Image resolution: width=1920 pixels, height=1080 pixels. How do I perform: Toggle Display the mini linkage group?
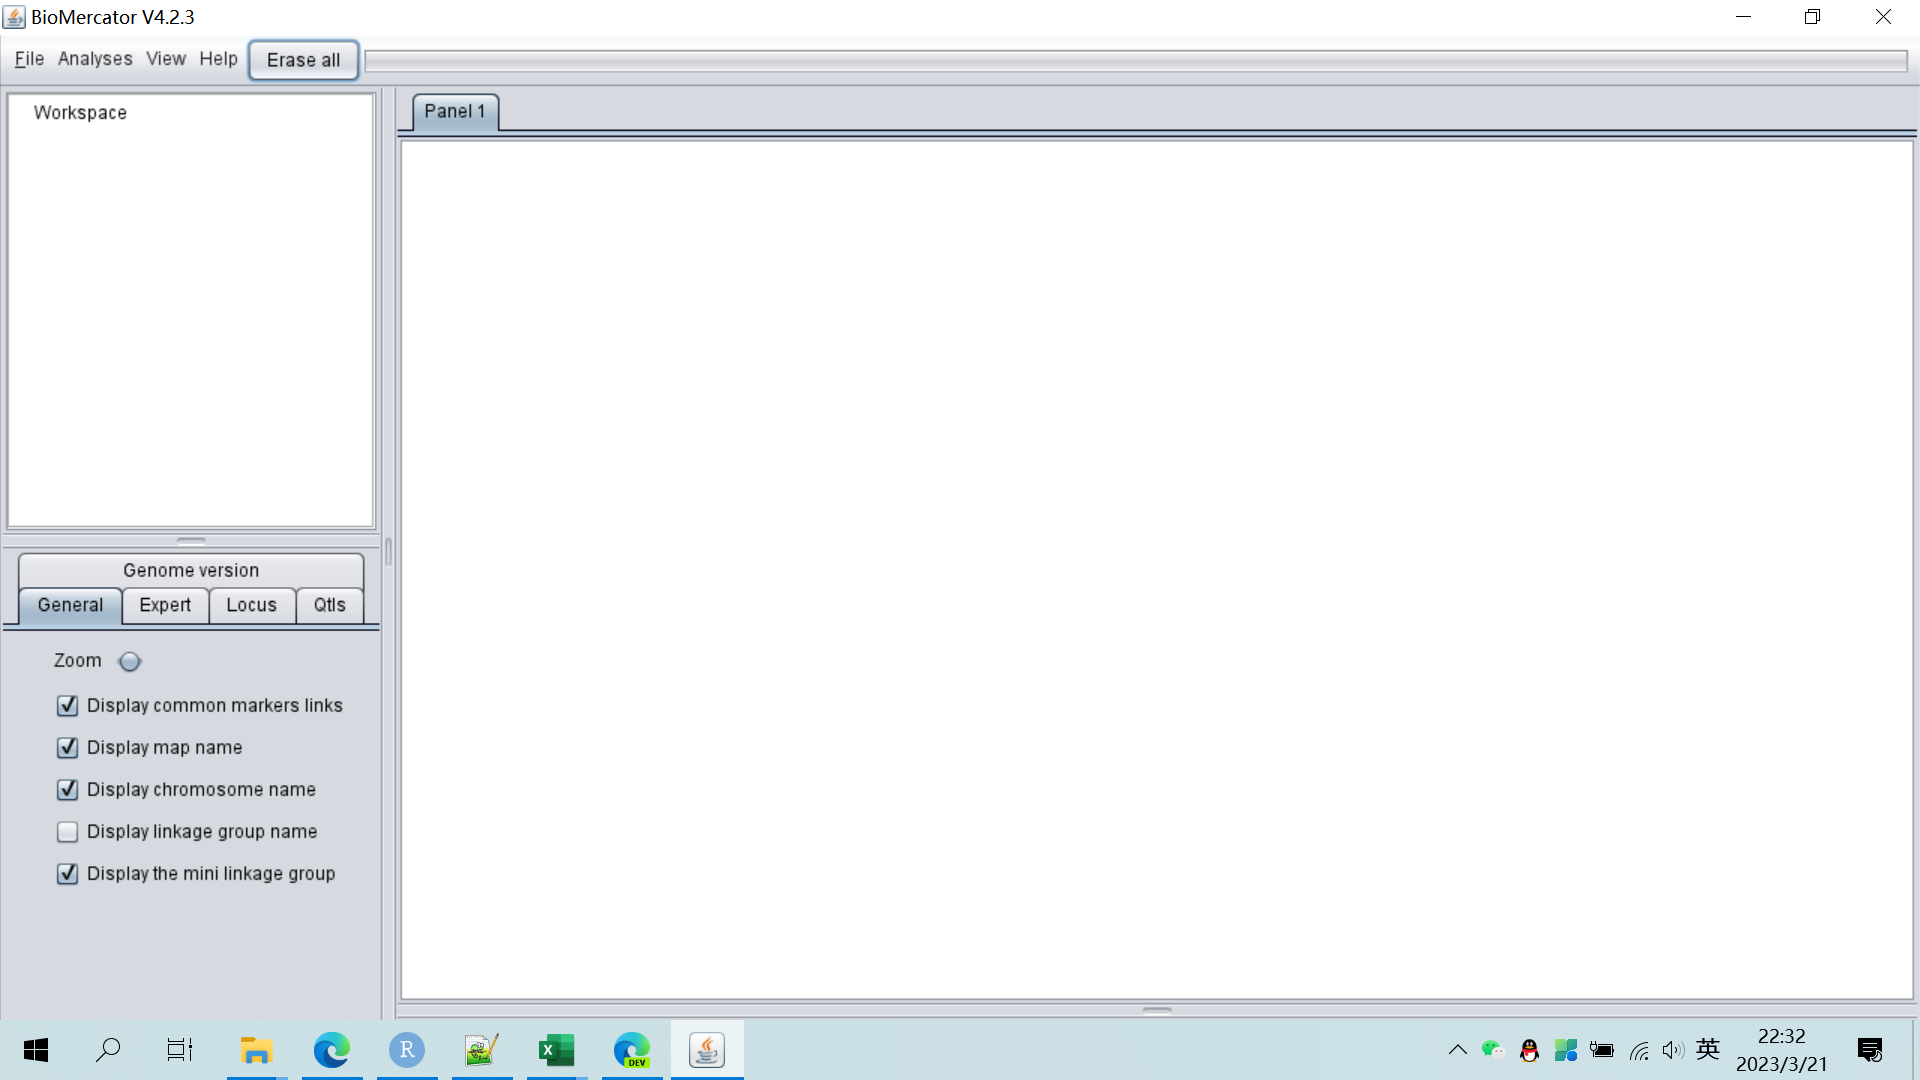tap(68, 874)
